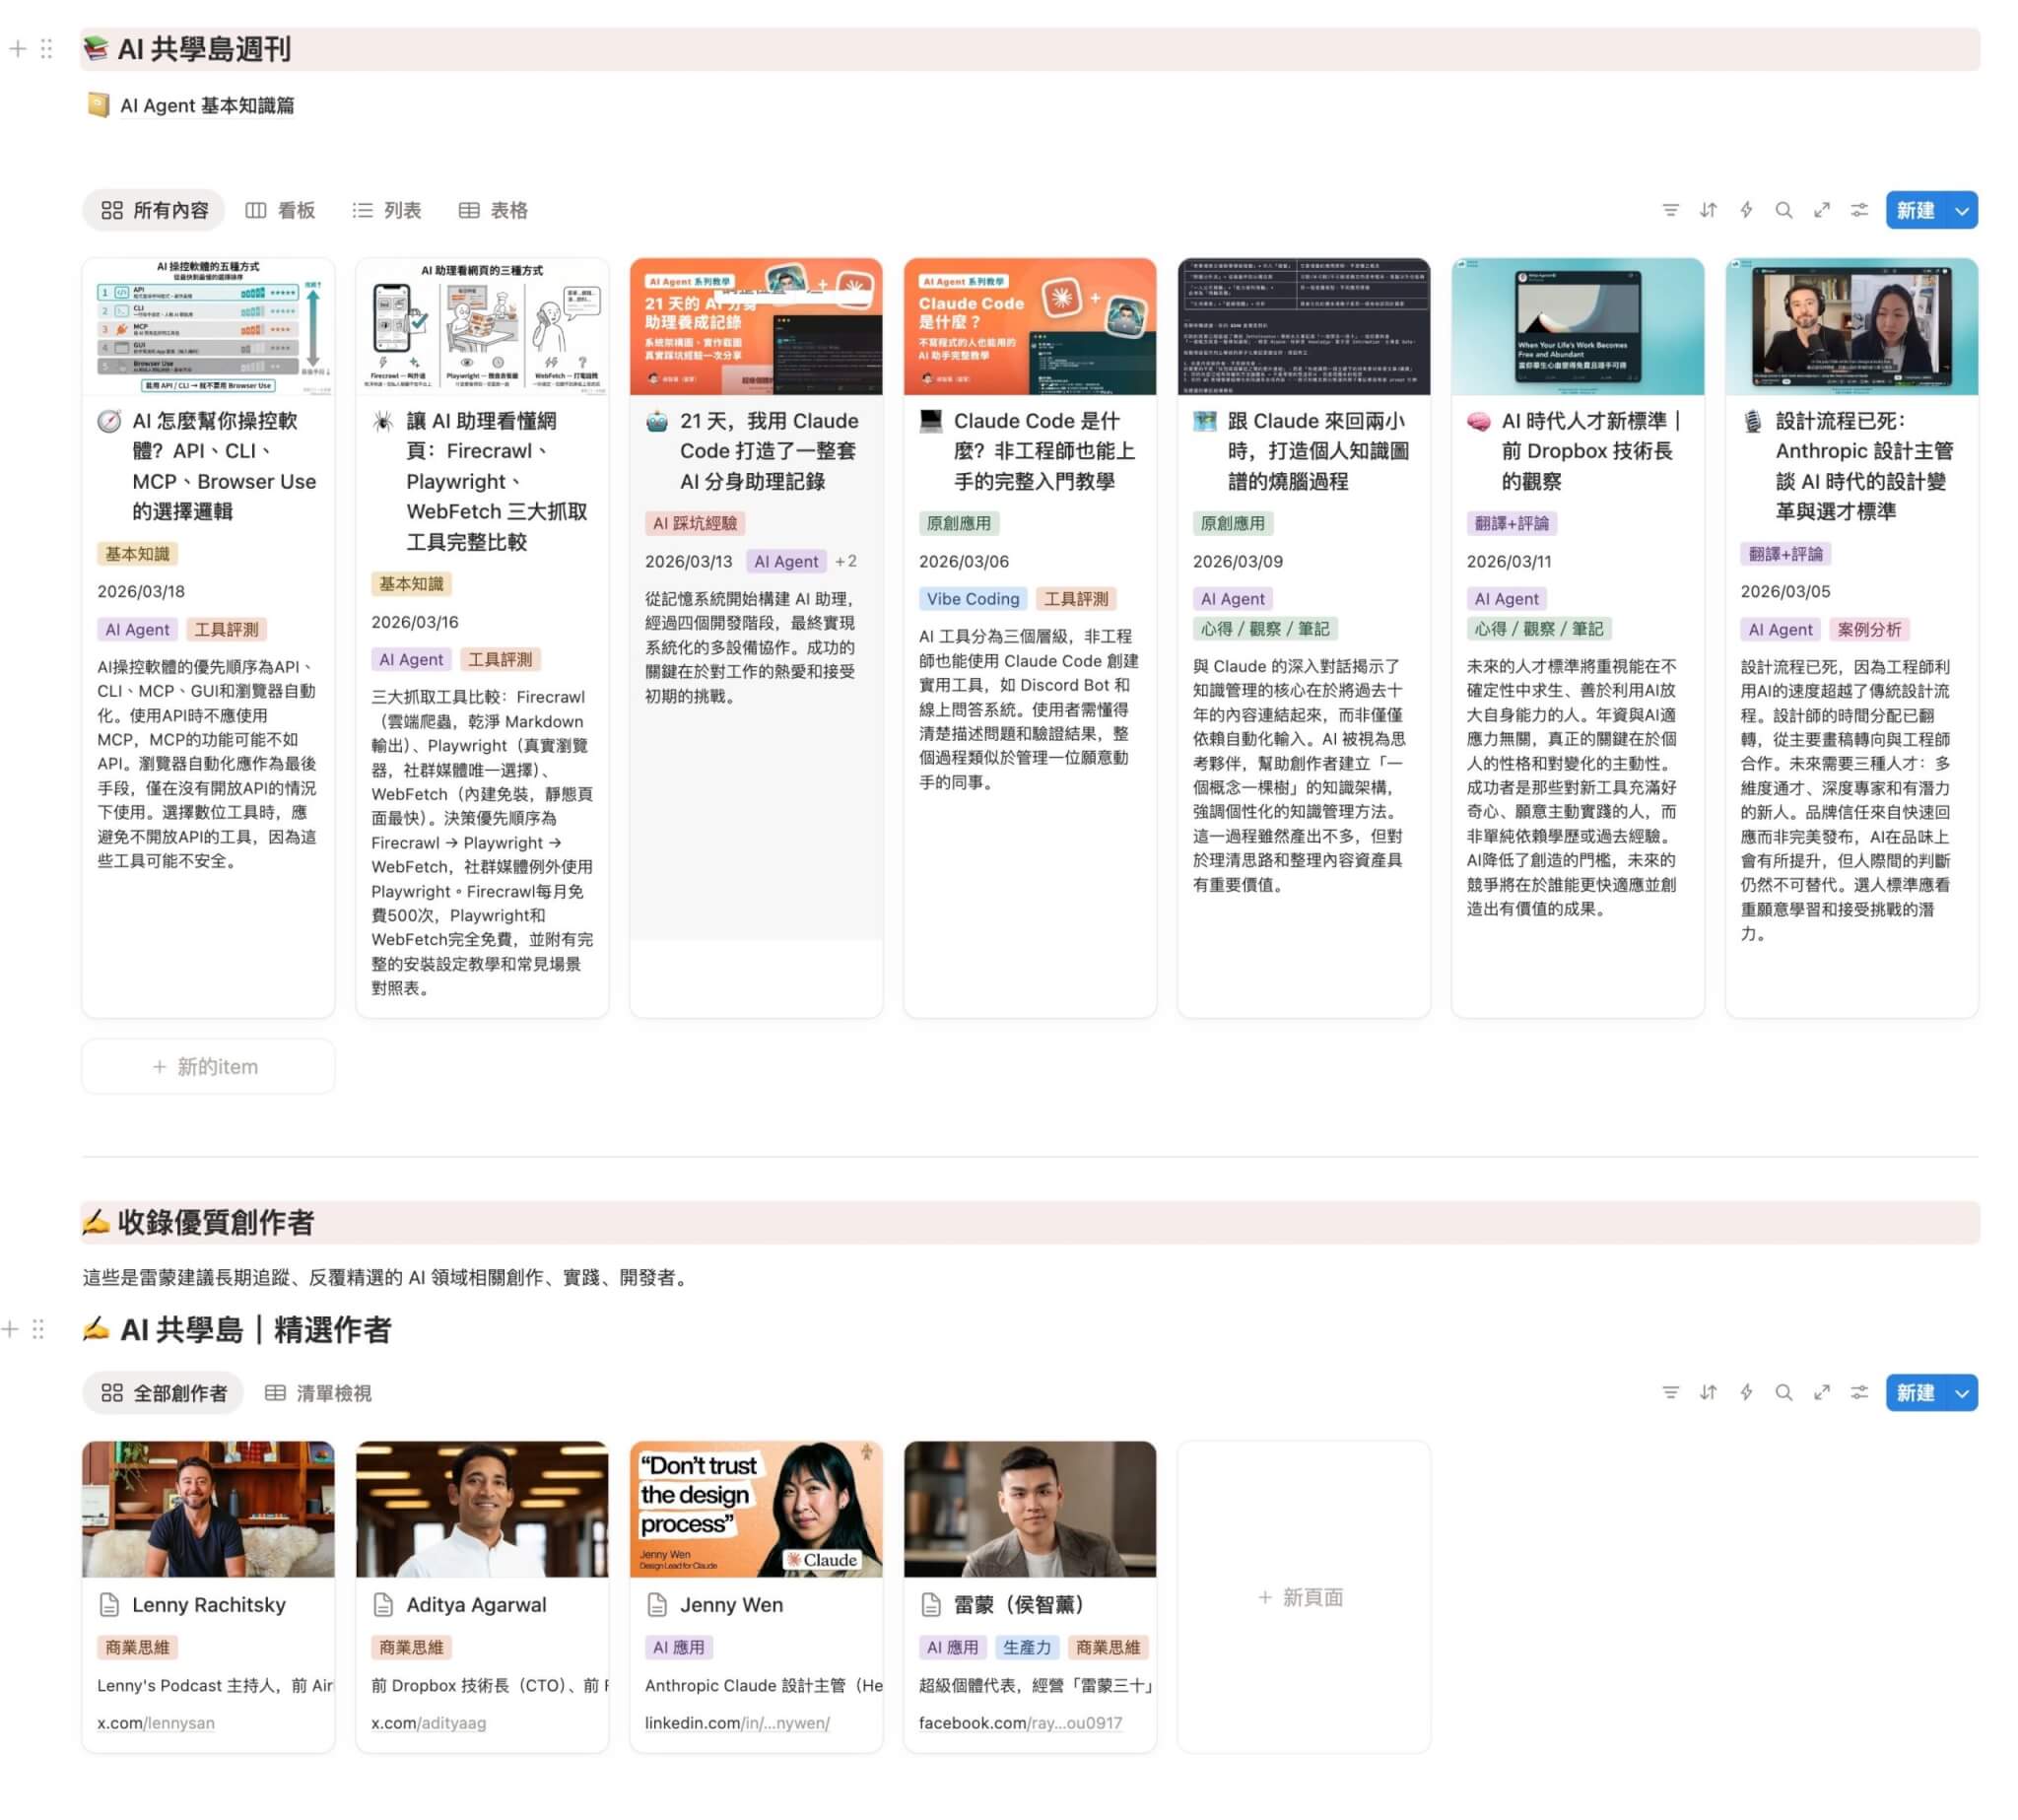This screenshot has height=1820, width=2018.
Task: Click plus icon beside AI 共學島週刊 heading
Action: coord(17,48)
